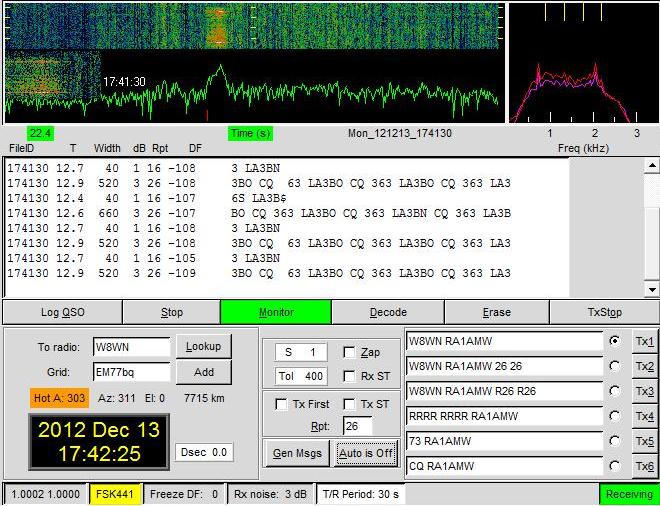This screenshot has width=660, height=506.
Task: Generate messages with Gen Msgs
Action: point(297,453)
